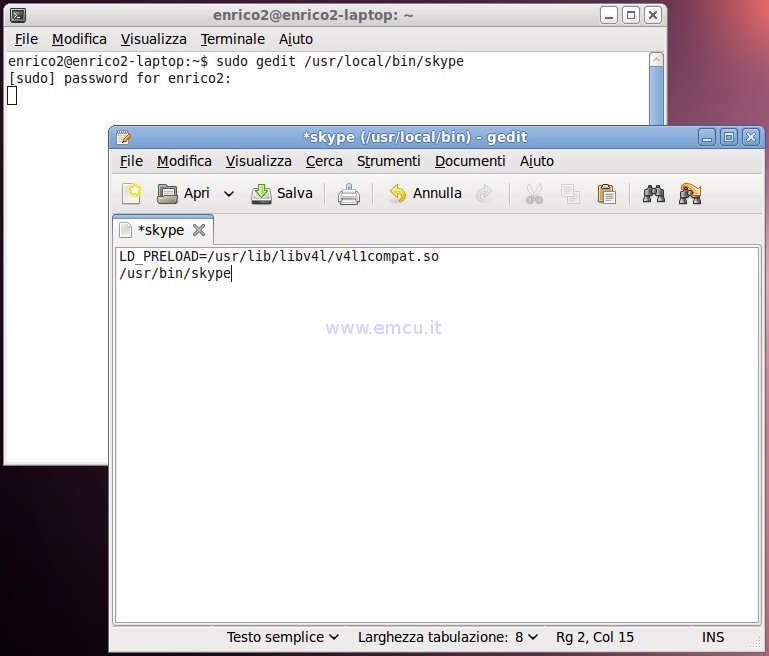This screenshot has width=769, height=656.
Task: Open gedit Visualizza menu
Action: click(x=258, y=161)
